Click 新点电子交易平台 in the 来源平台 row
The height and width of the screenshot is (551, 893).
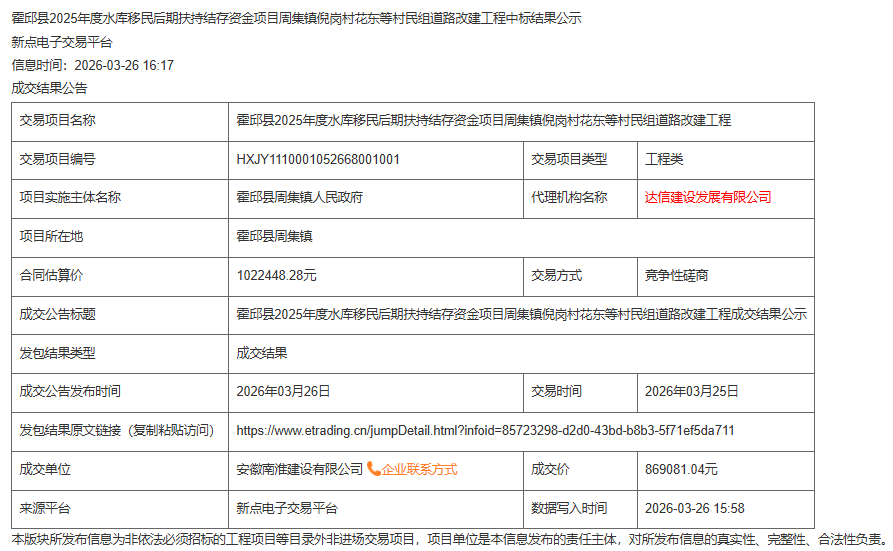pyautogui.click(x=287, y=508)
